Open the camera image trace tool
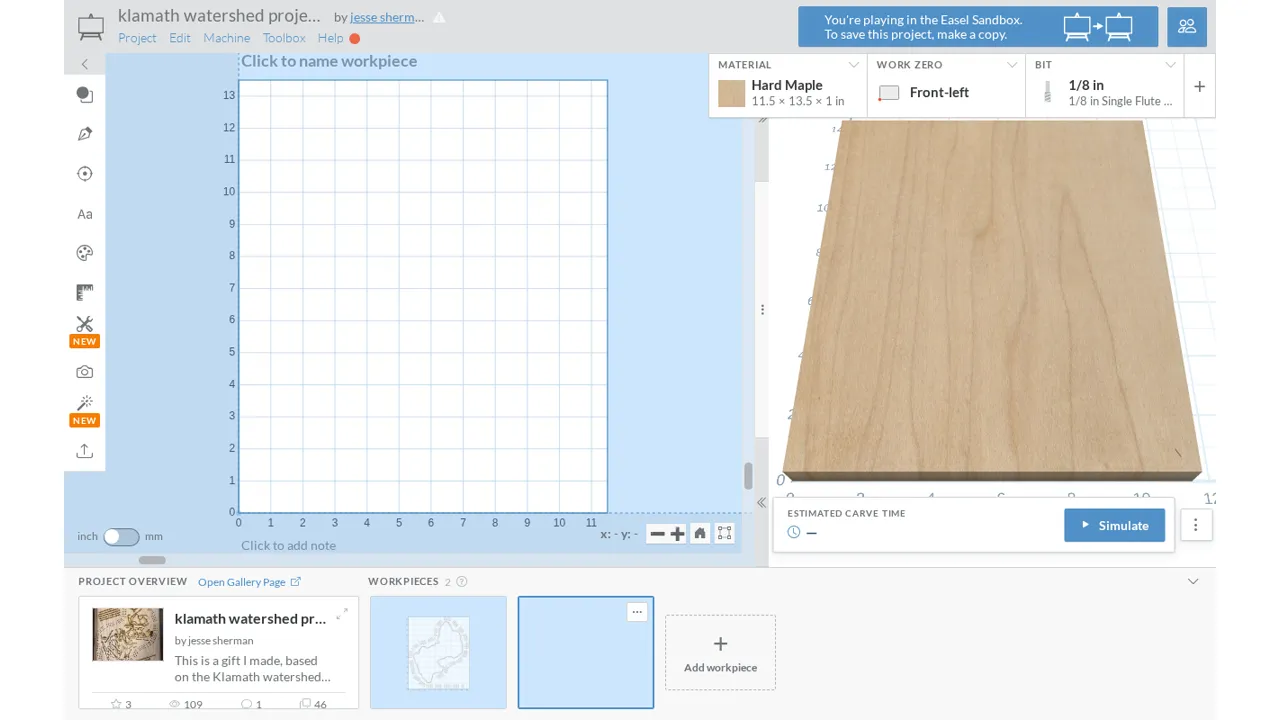This screenshot has width=1280, height=720. [85, 372]
